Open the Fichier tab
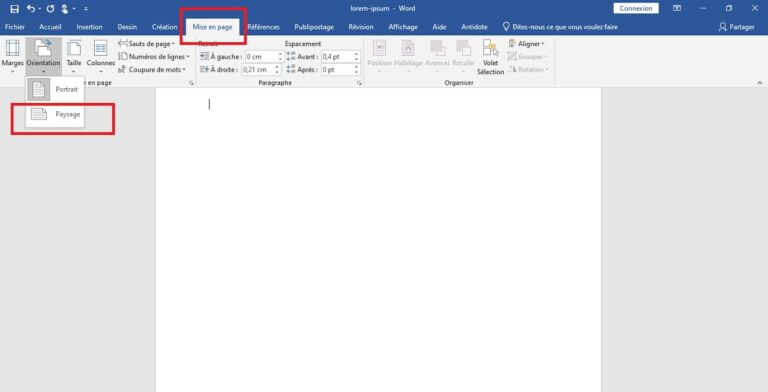The image size is (768, 392). coord(15,27)
